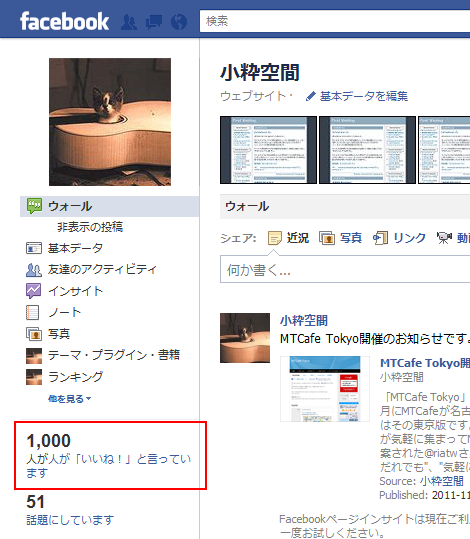The width and height of the screenshot is (470, 539).
Task: Open ノート sidebar item
Action: [64, 312]
